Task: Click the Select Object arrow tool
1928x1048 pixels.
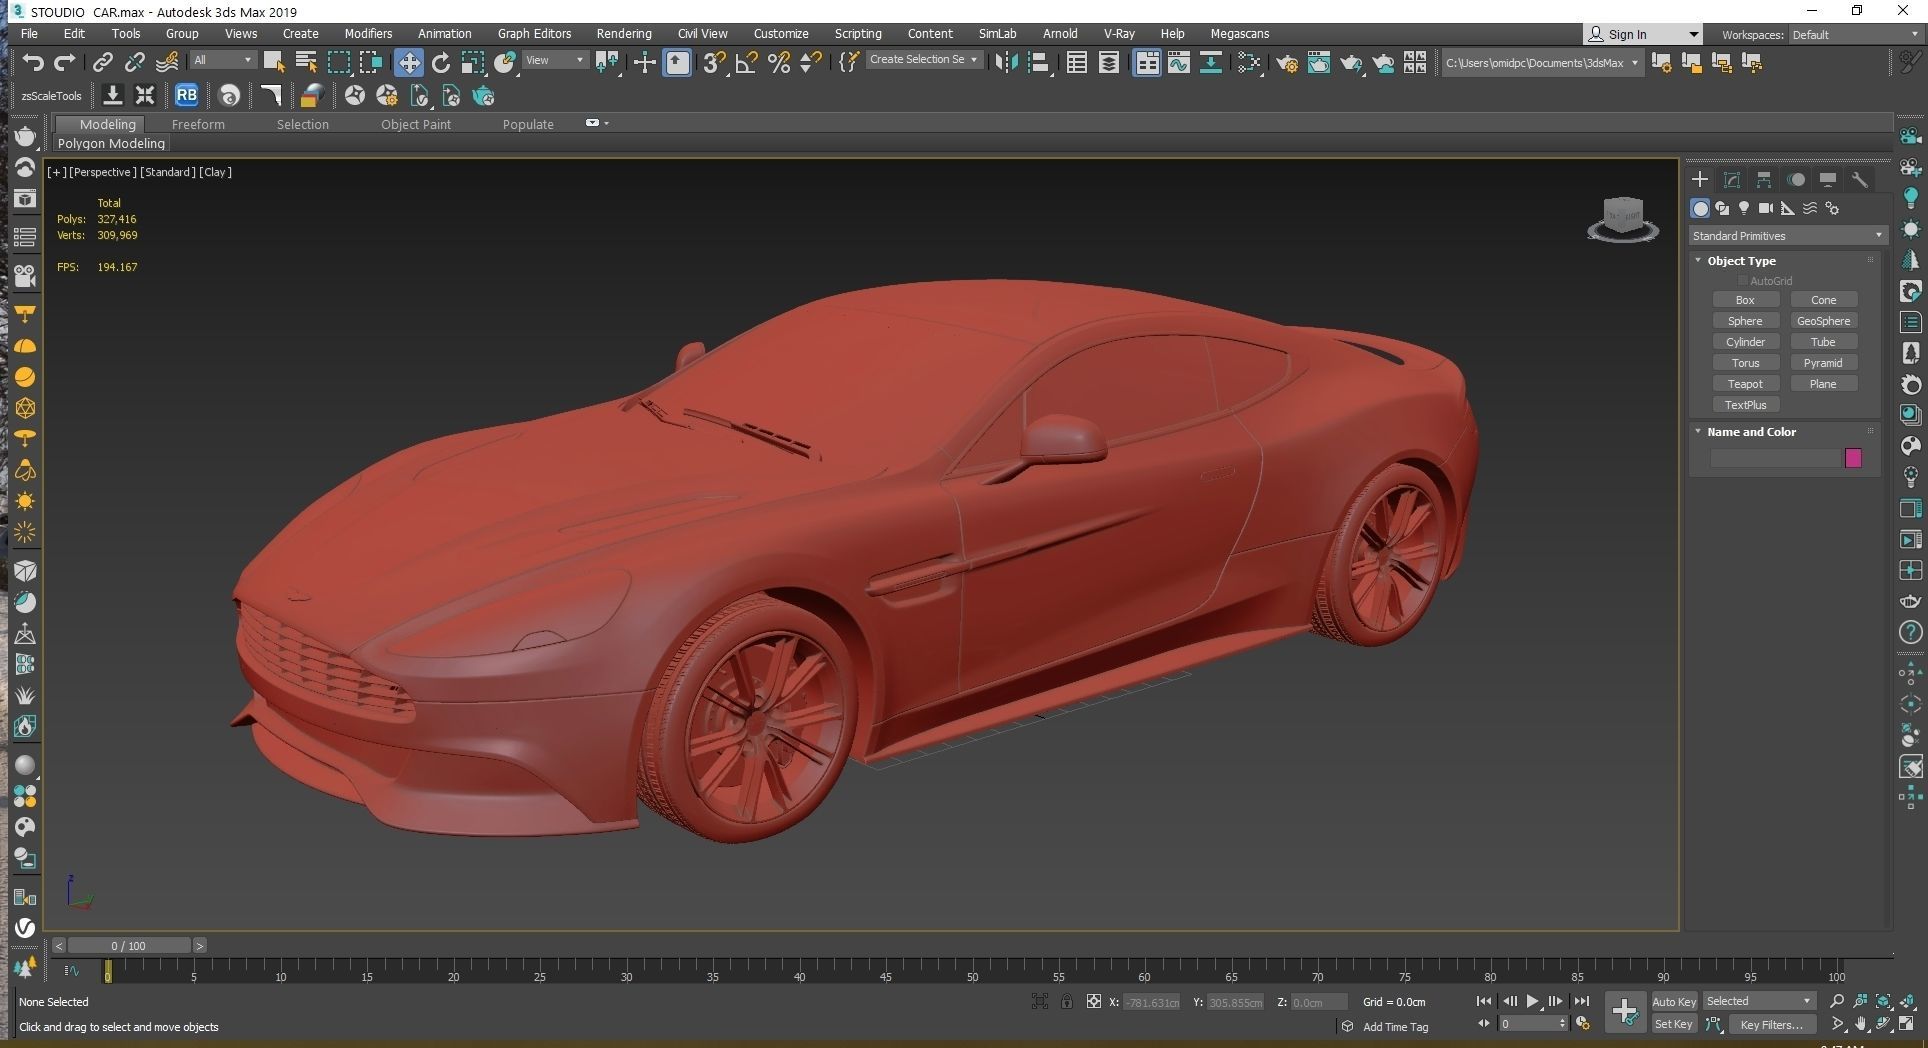Action: coord(274,62)
